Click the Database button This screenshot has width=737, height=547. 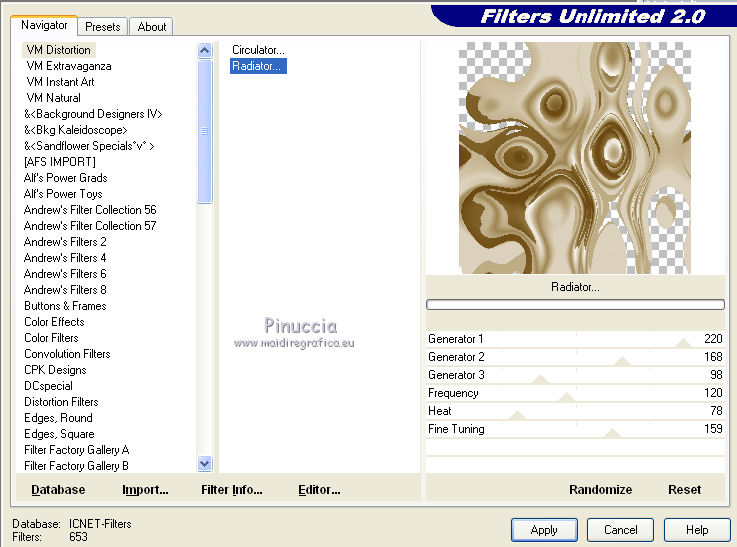pyautogui.click(x=58, y=490)
